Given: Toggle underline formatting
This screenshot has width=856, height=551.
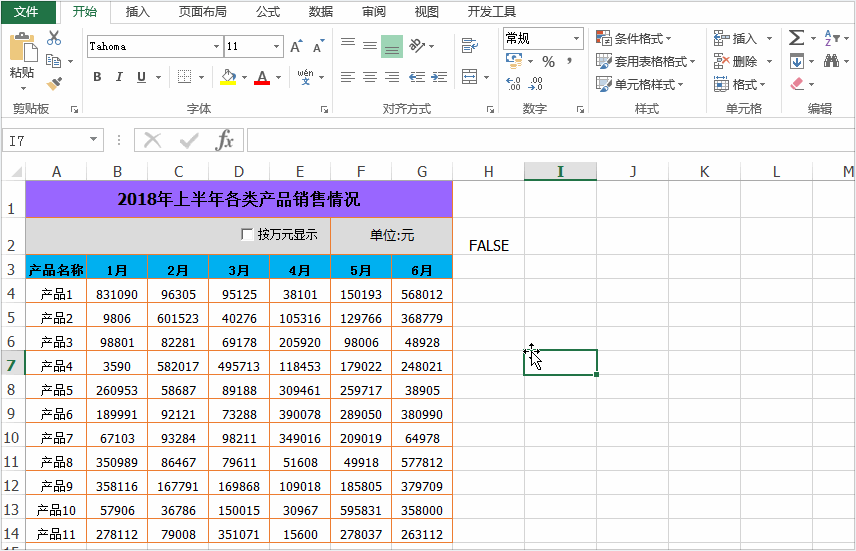Looking at the screenshot, I should click(141, 77).
